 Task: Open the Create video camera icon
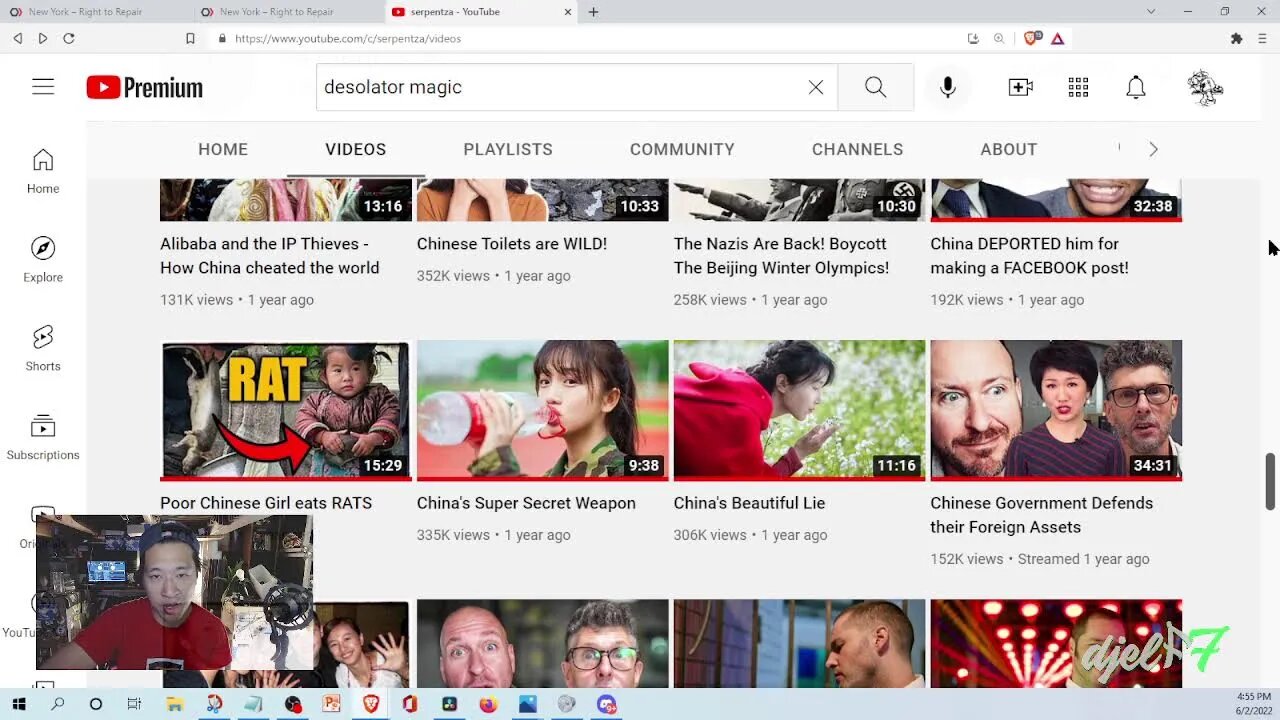coord(1021,87)
